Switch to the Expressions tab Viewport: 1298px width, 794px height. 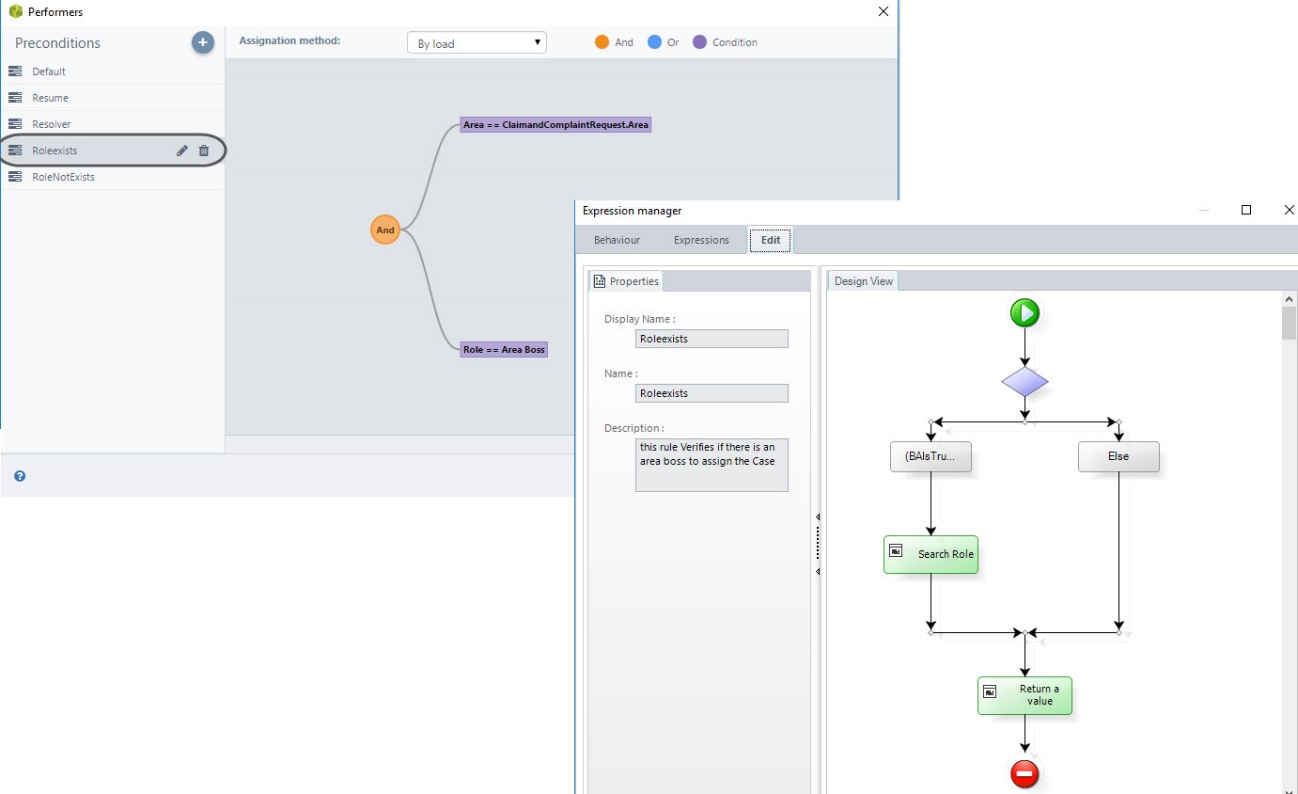701,240
